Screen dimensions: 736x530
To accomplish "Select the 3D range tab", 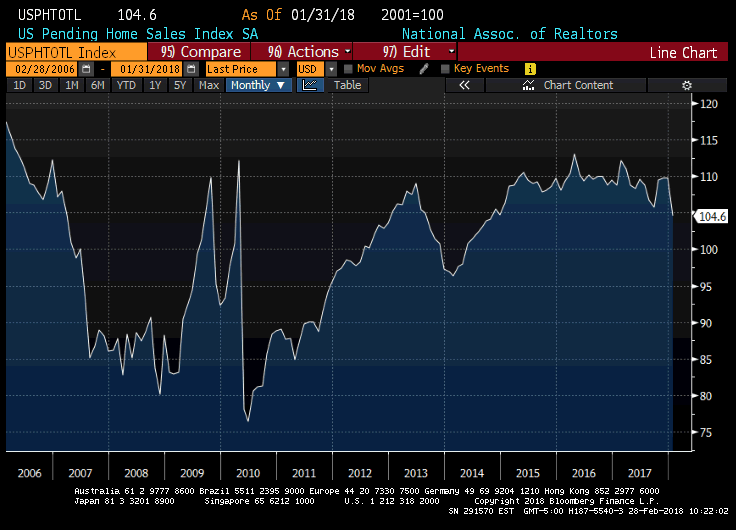I will [45, 85].
